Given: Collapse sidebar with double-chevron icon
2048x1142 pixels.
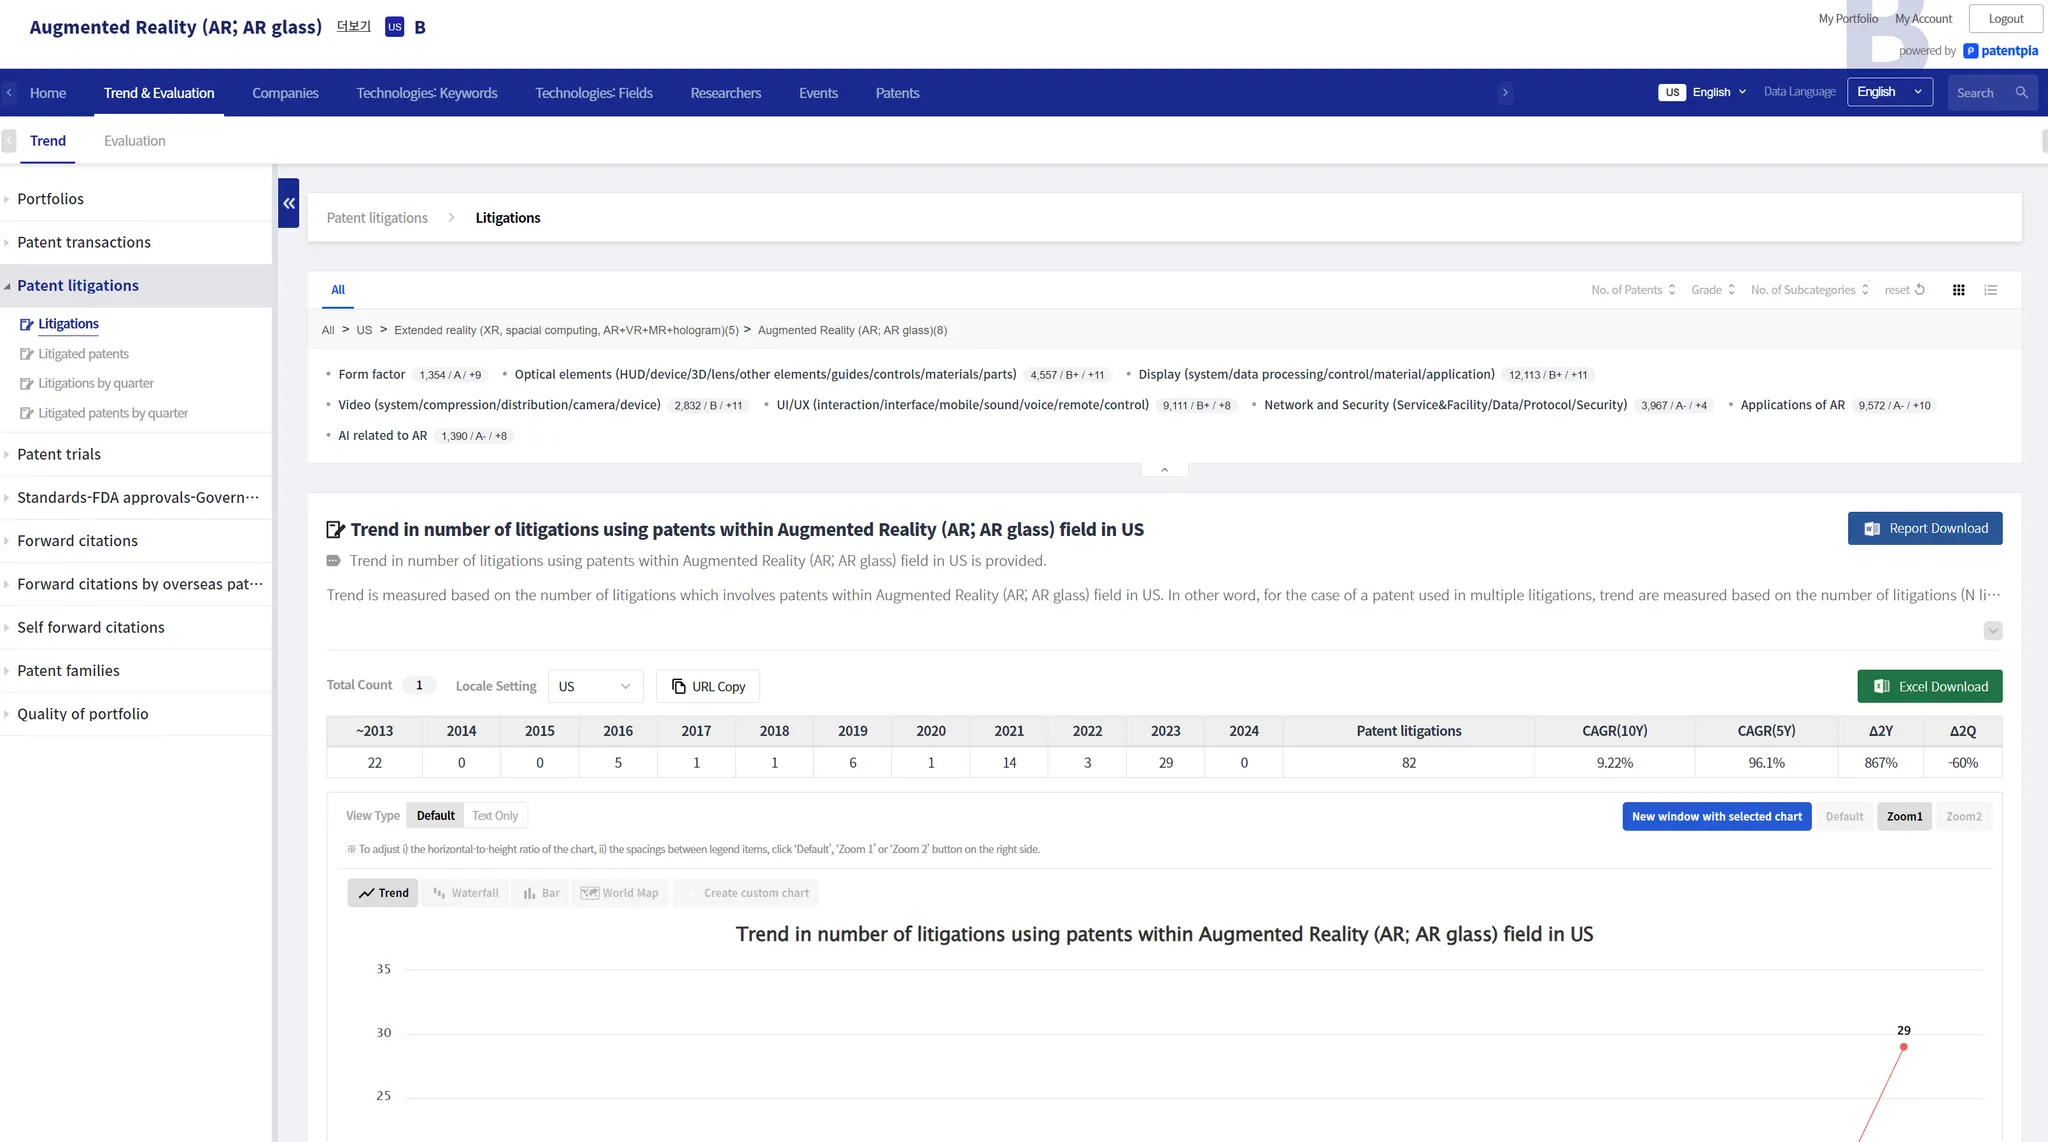Looking at the screenshot, I should [x=289, y=203].
